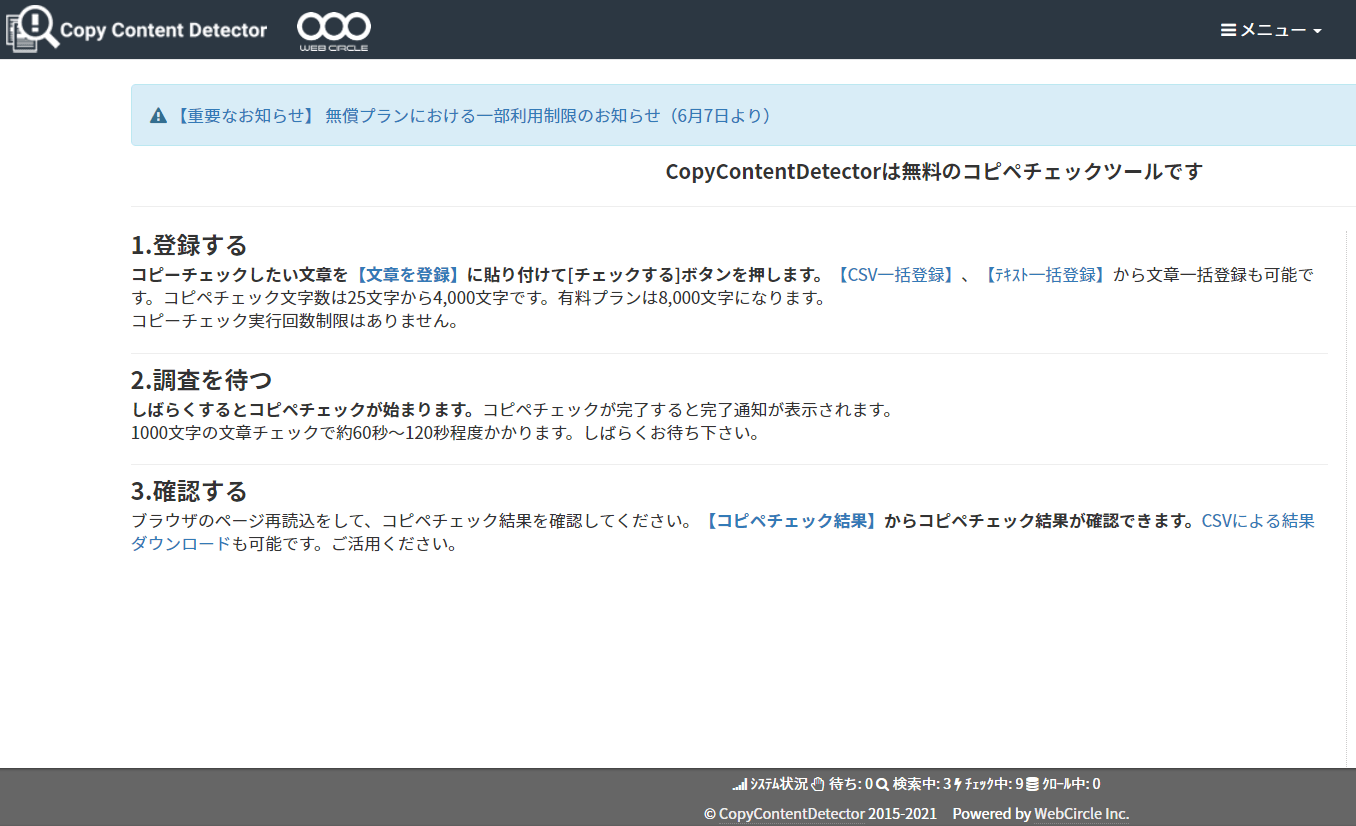Click the 1.登録する heading
Viewport: 1356px width, 826px height.
tap(189, 245)
